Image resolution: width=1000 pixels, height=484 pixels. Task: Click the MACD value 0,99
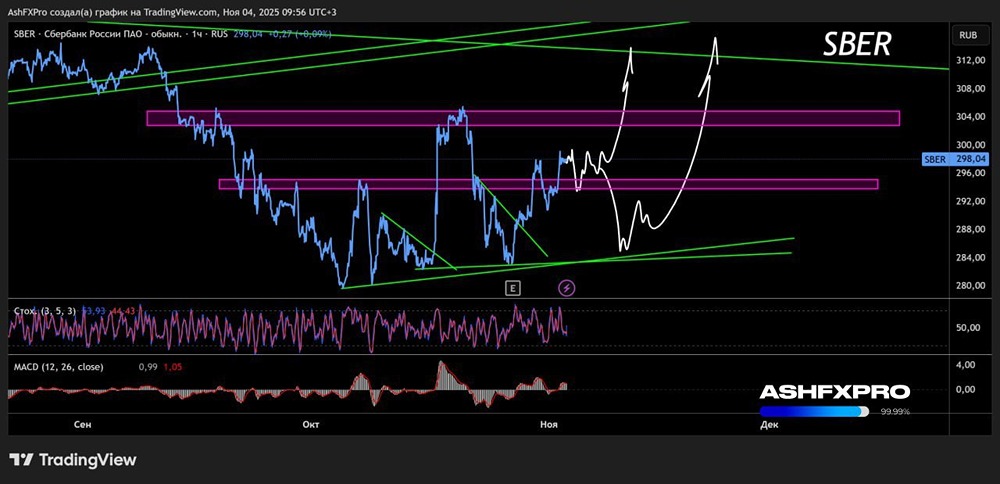tap(147, 367)
